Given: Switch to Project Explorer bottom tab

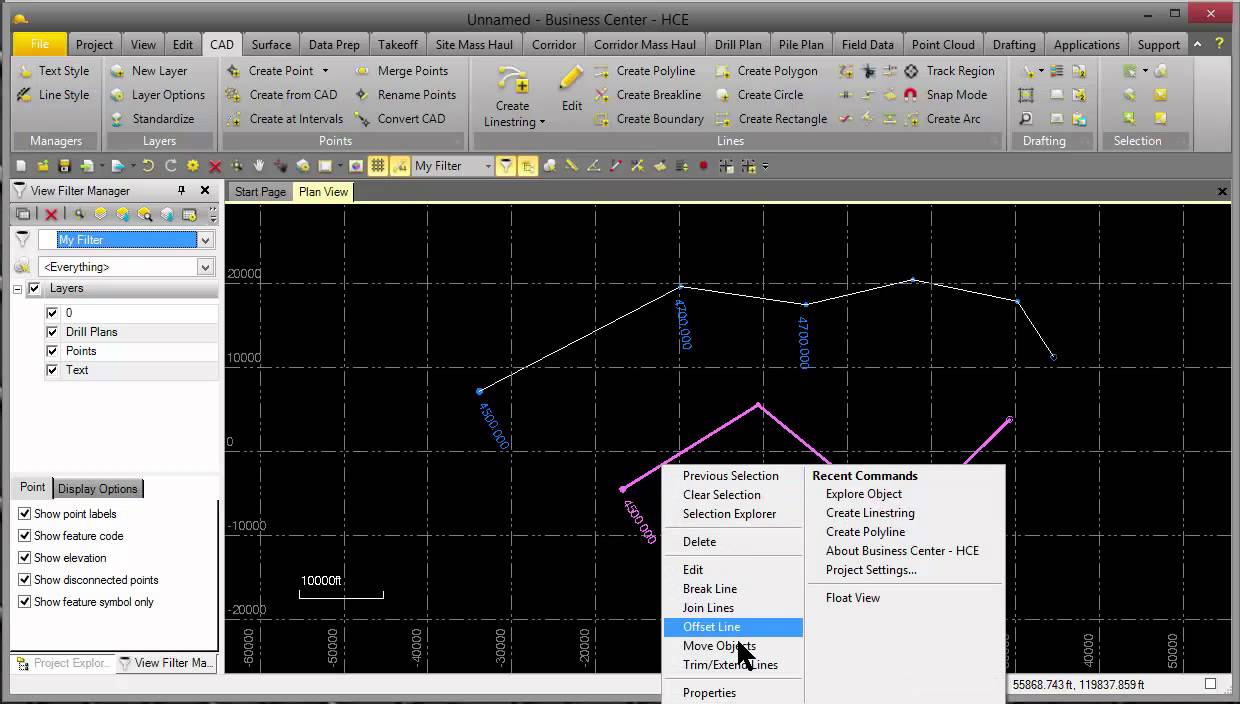Looking at the screenshot, I should pos(62,663).
